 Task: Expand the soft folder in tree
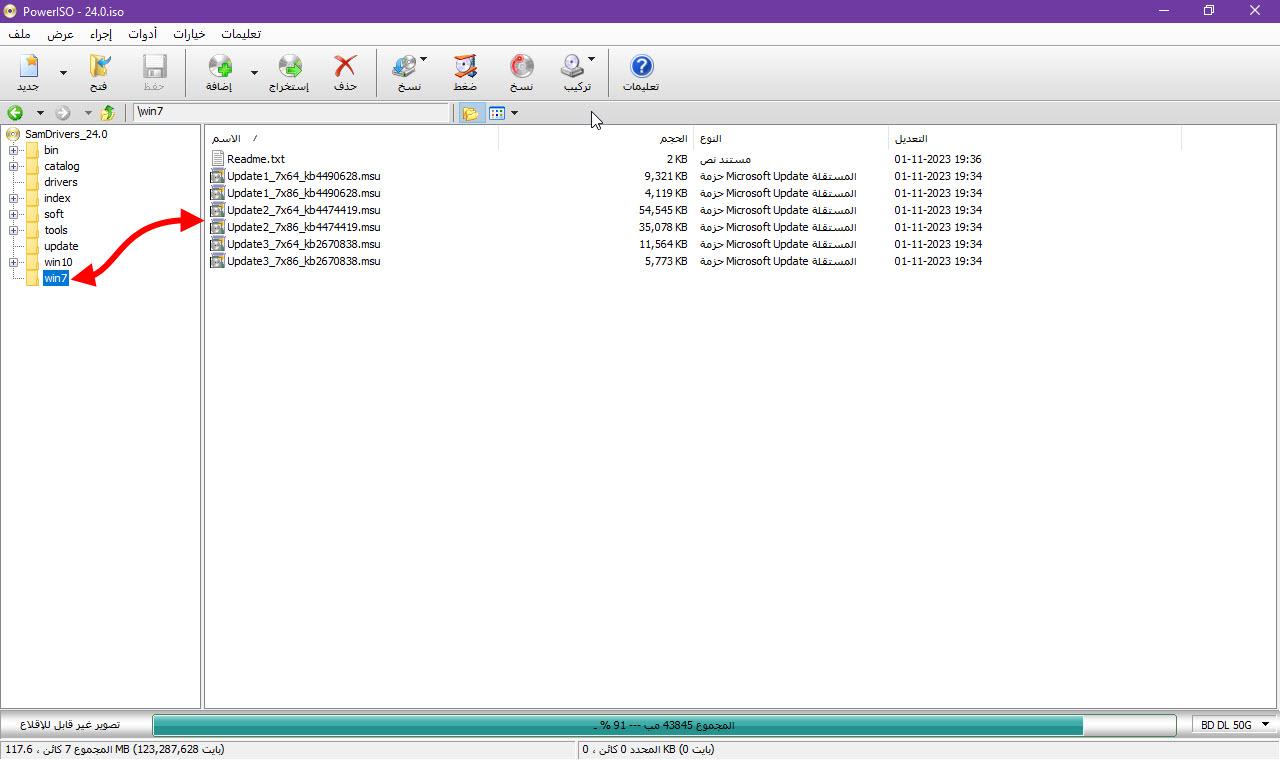(x=14, y=214)
